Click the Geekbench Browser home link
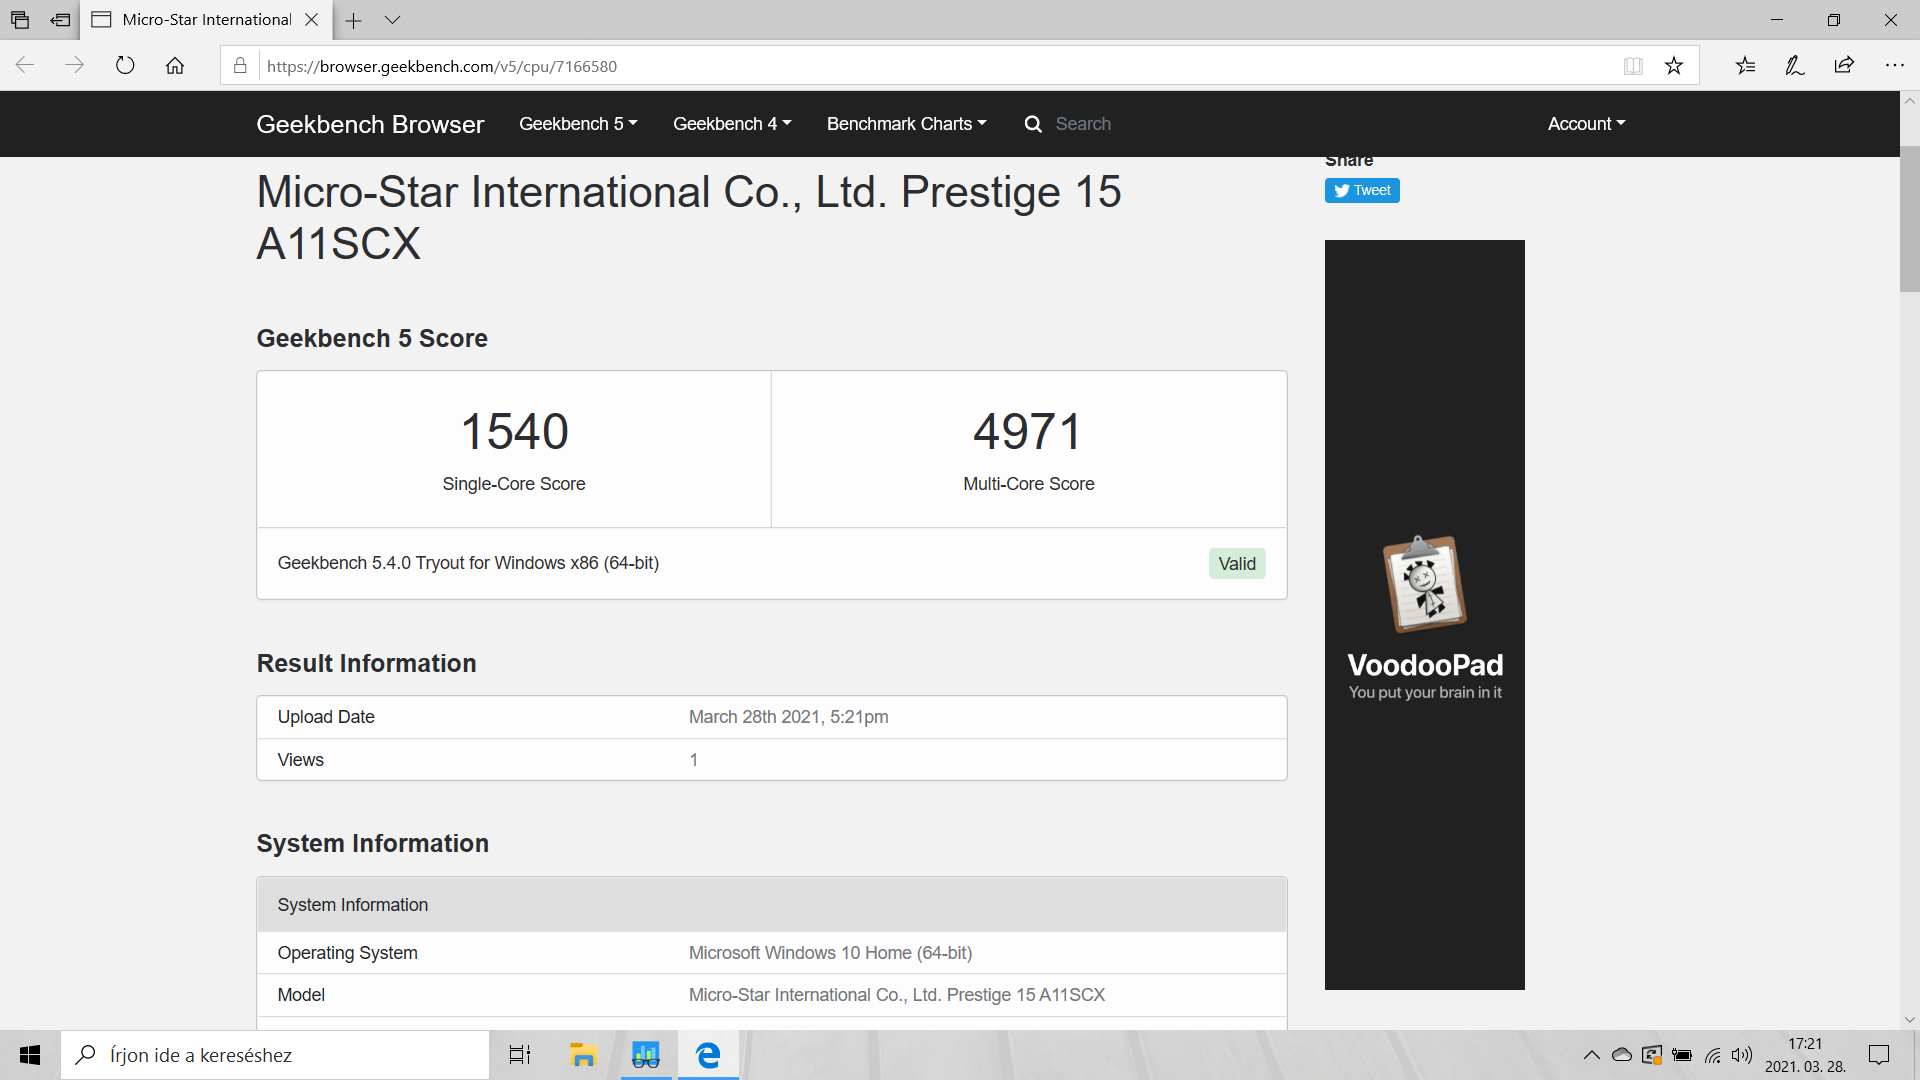 tap(370, 124)
